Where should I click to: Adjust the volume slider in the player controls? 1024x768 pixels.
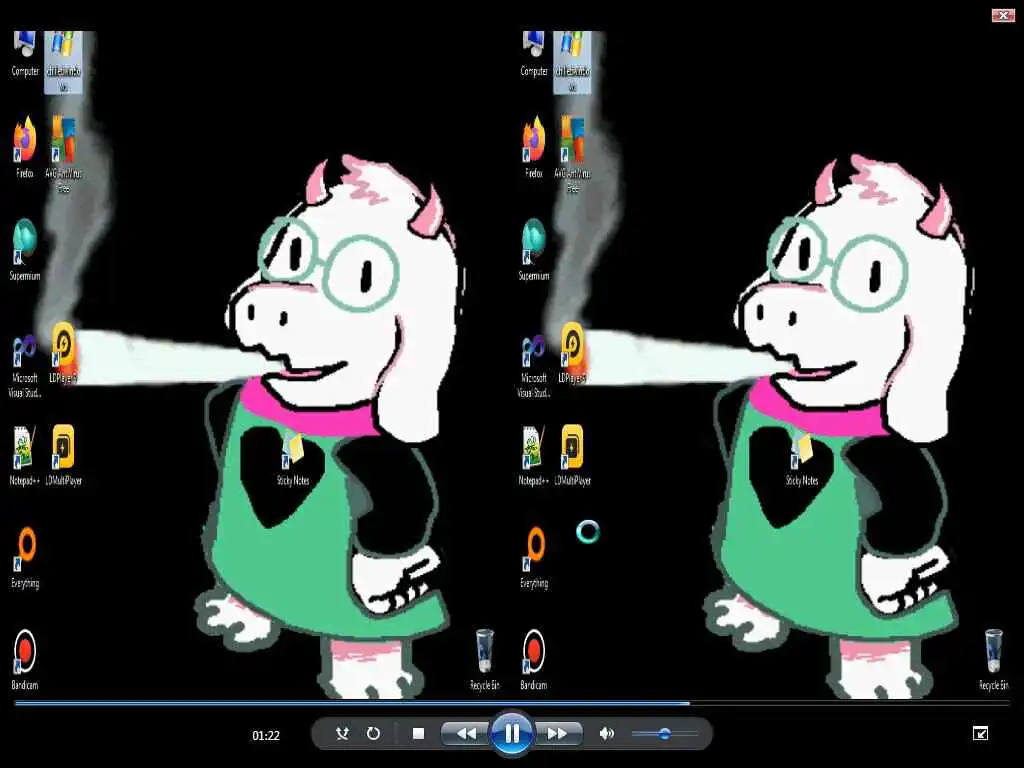pyautogui.click(x=665, y=734)
